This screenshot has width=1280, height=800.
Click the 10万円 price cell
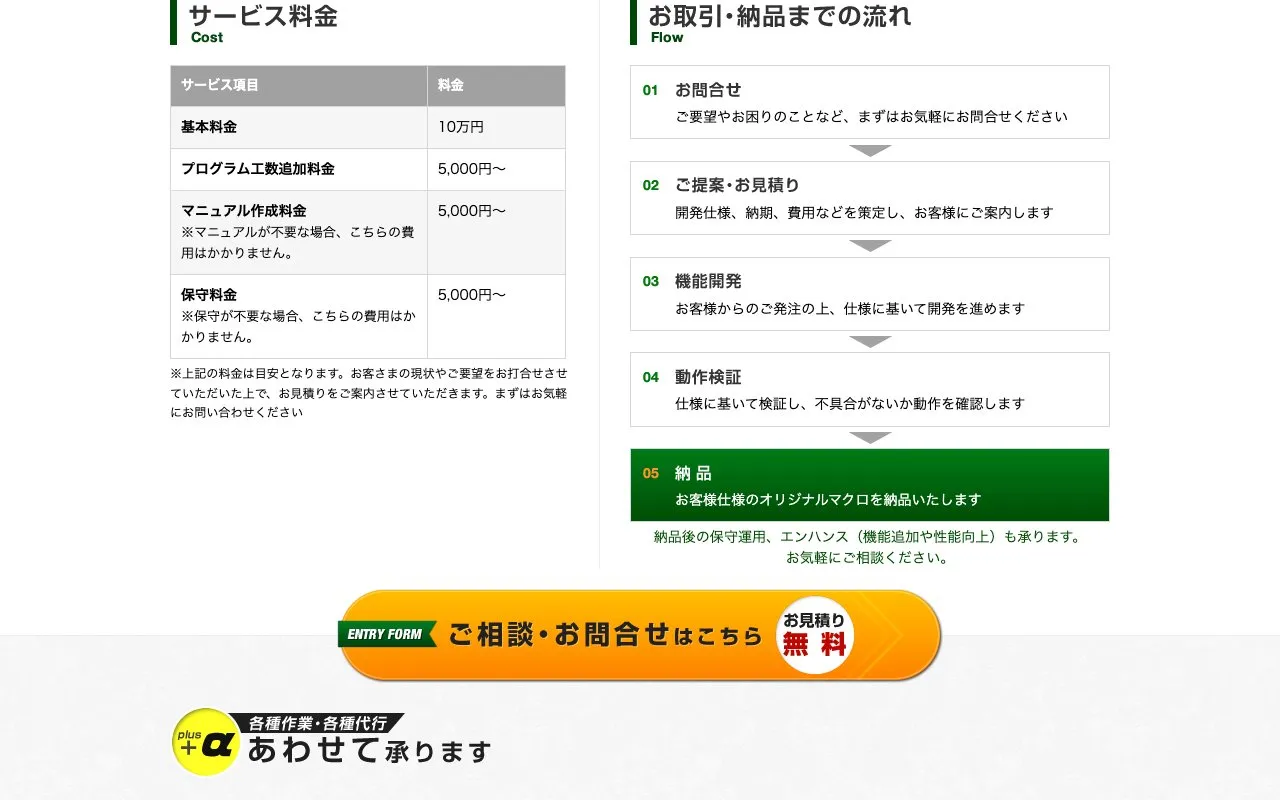pos(496,128)
